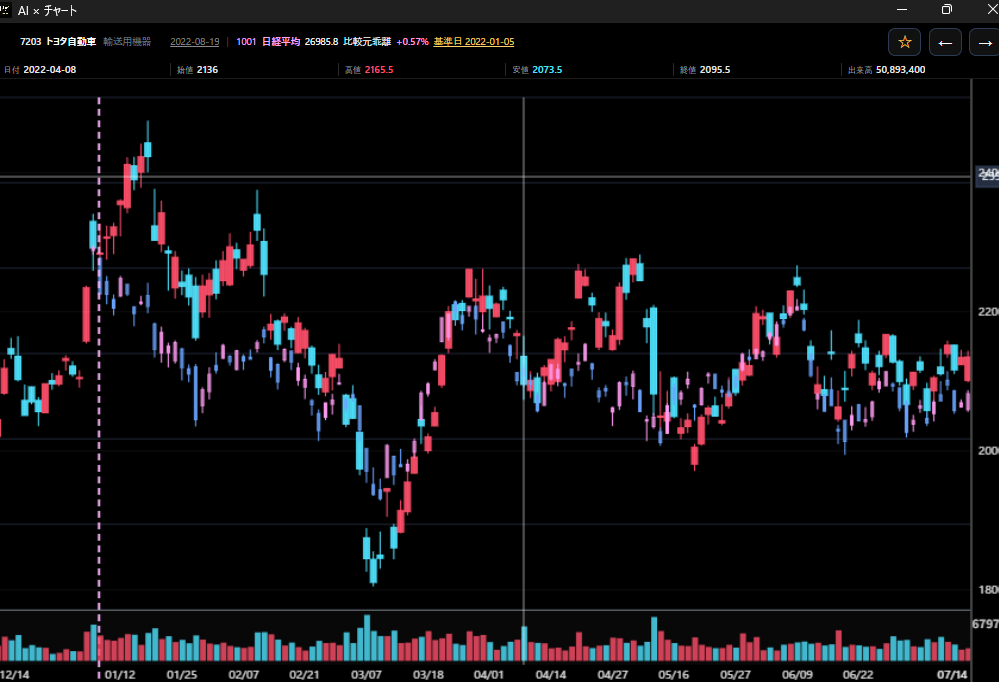
Task: Click the pink dashed baseline marker line
Action: (x=99, y=382)
